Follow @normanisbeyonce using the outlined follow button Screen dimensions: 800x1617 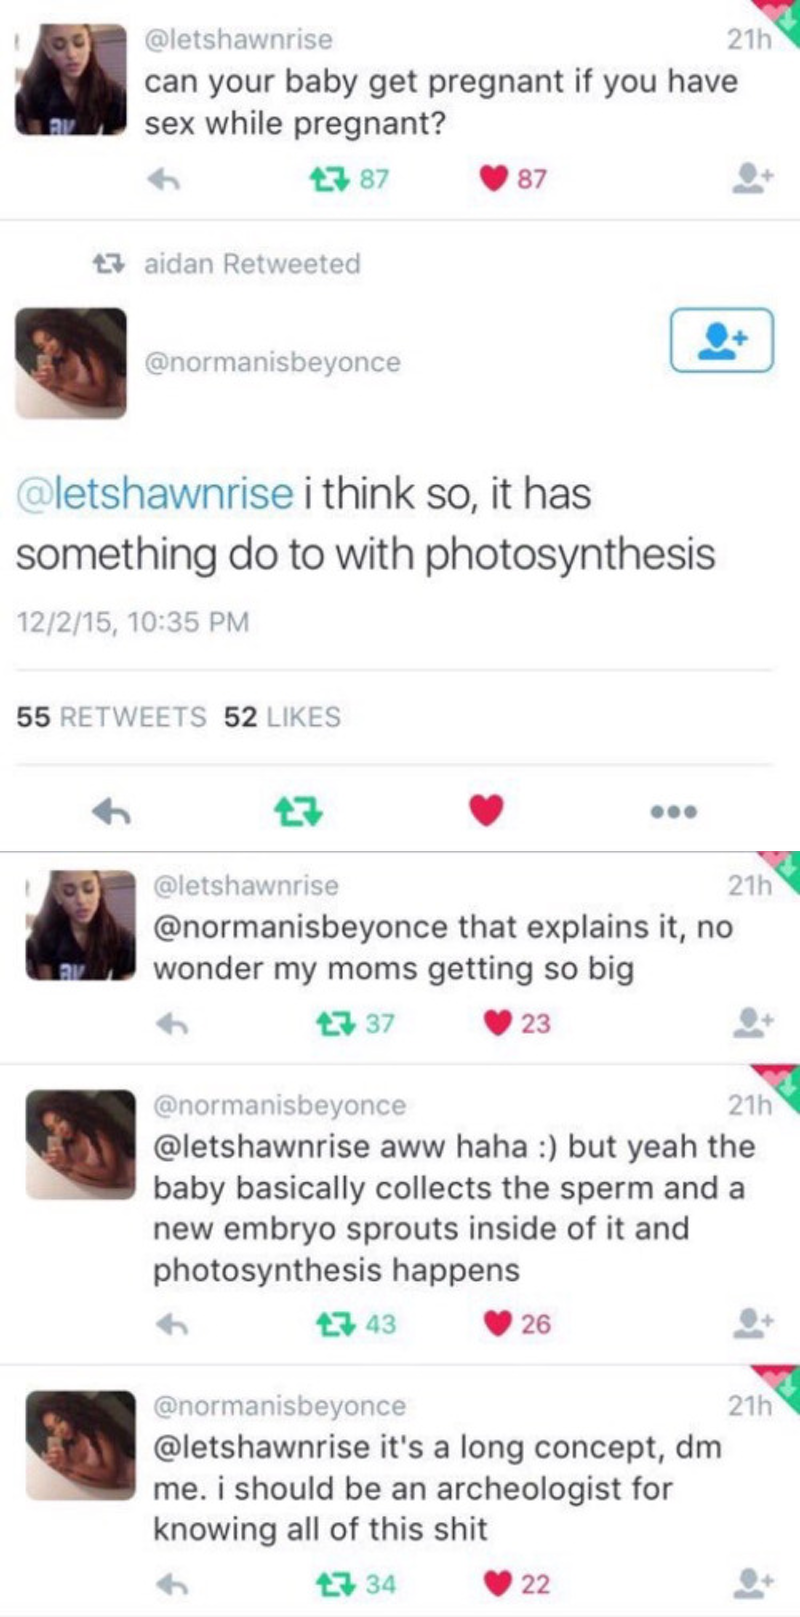click(x=721, y=340)
